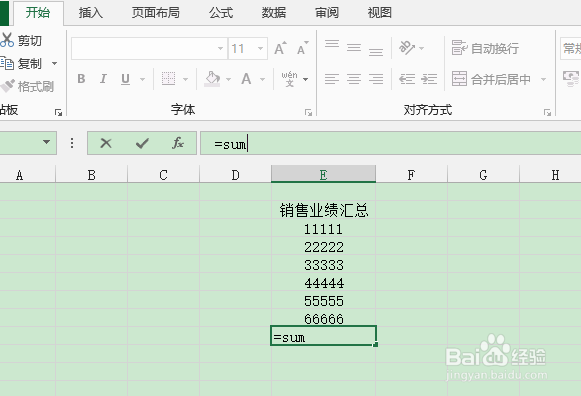The image size is (581, 396).
Task: Align text left
Action: 332,79
